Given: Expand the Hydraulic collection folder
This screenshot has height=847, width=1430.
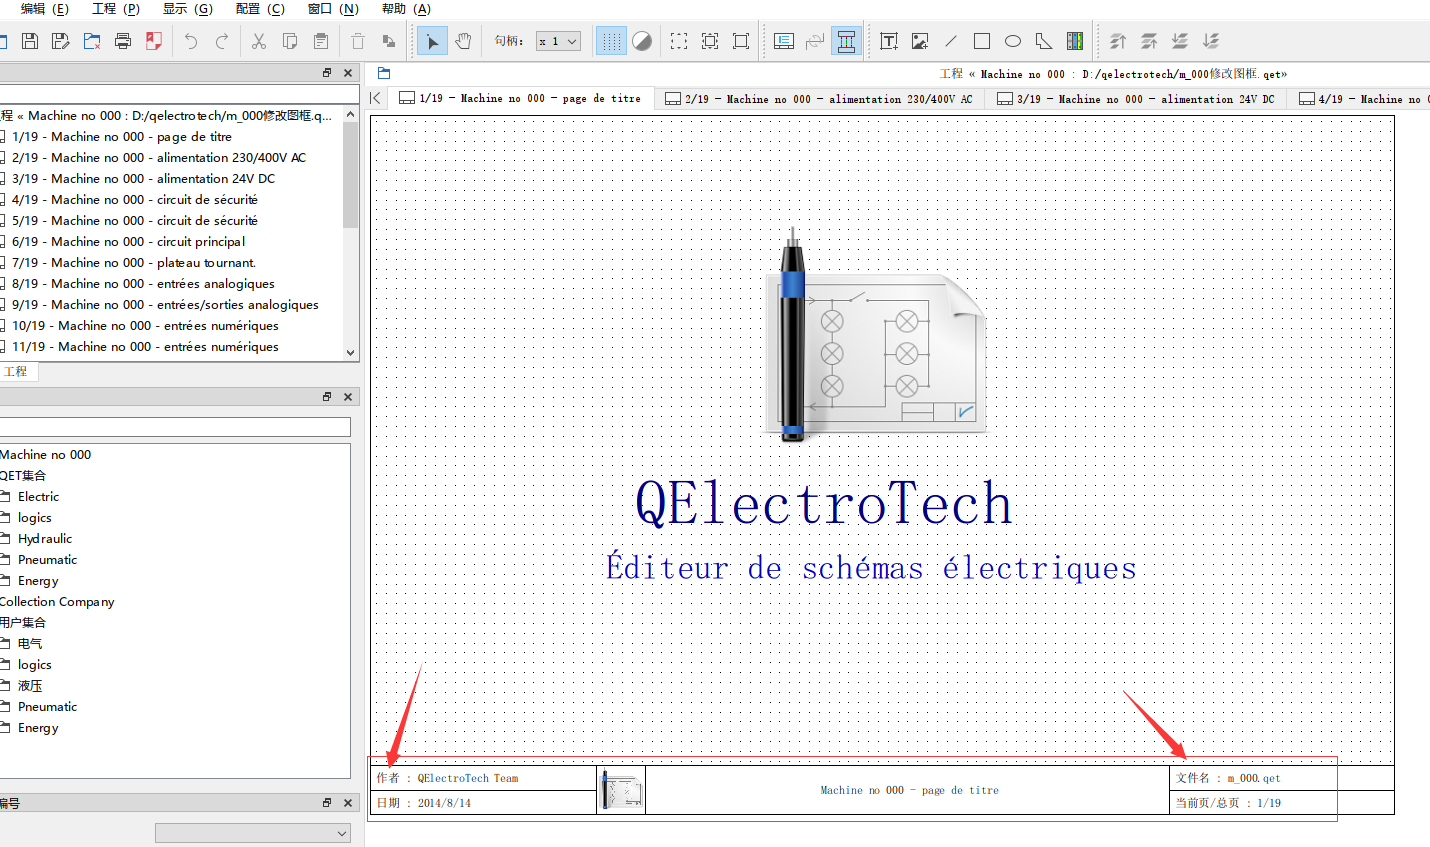Looking at the screenshot, I should coord(45,538).
